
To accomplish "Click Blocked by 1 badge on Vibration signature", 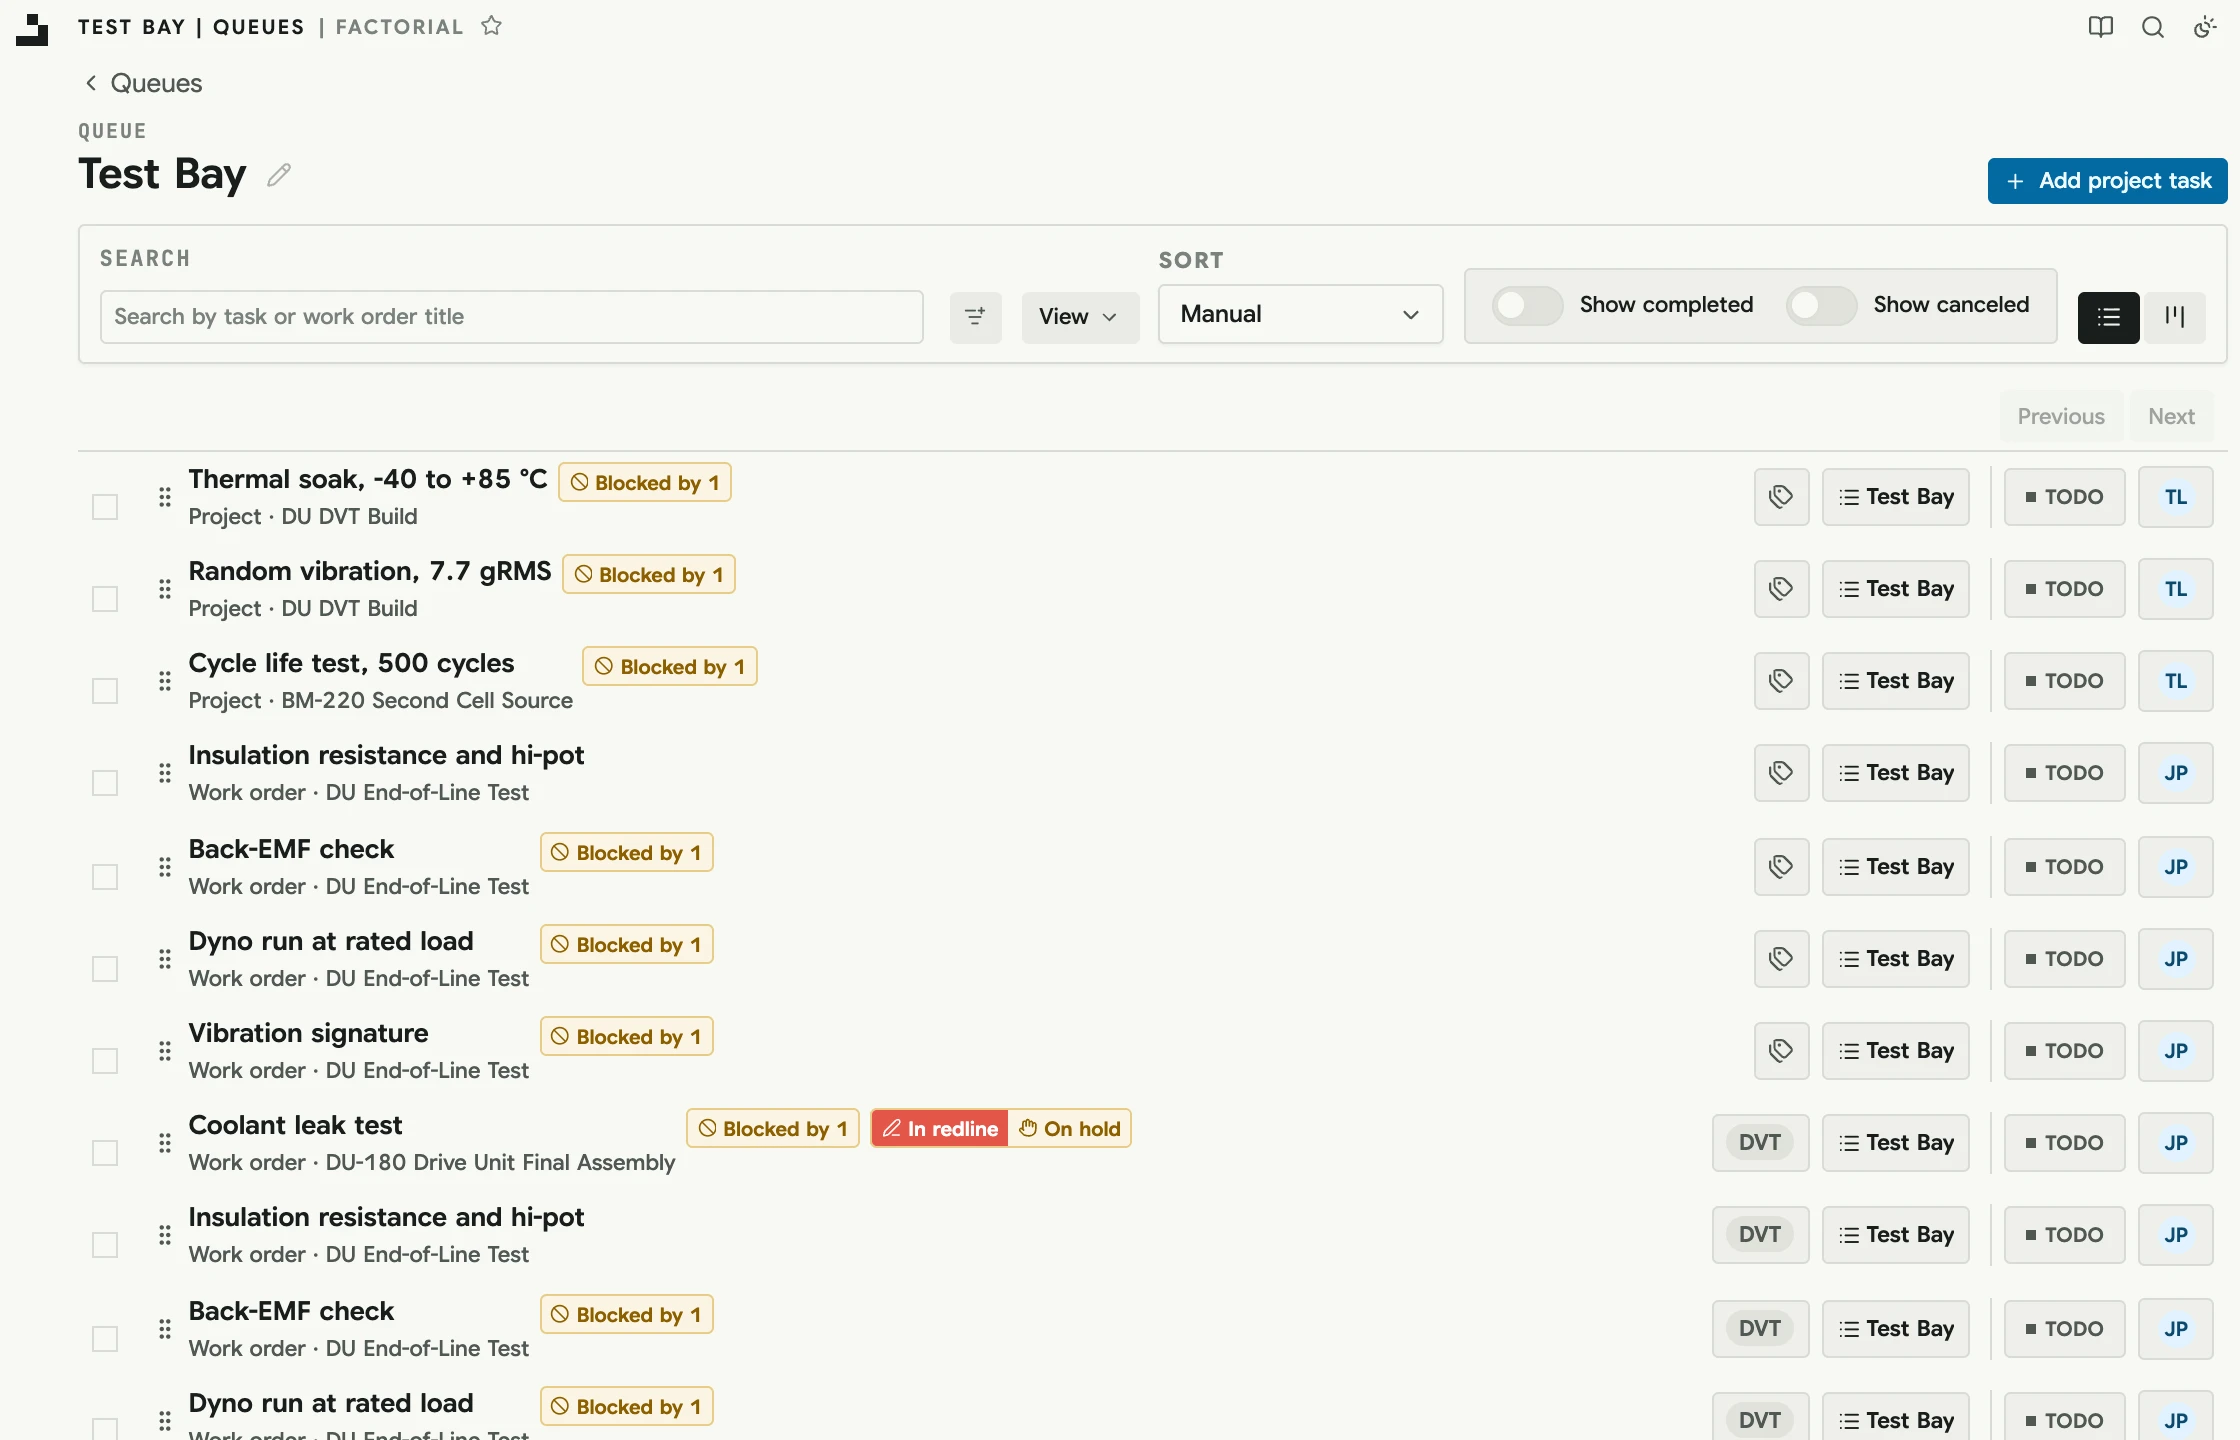I will (x=627, y=1037).
